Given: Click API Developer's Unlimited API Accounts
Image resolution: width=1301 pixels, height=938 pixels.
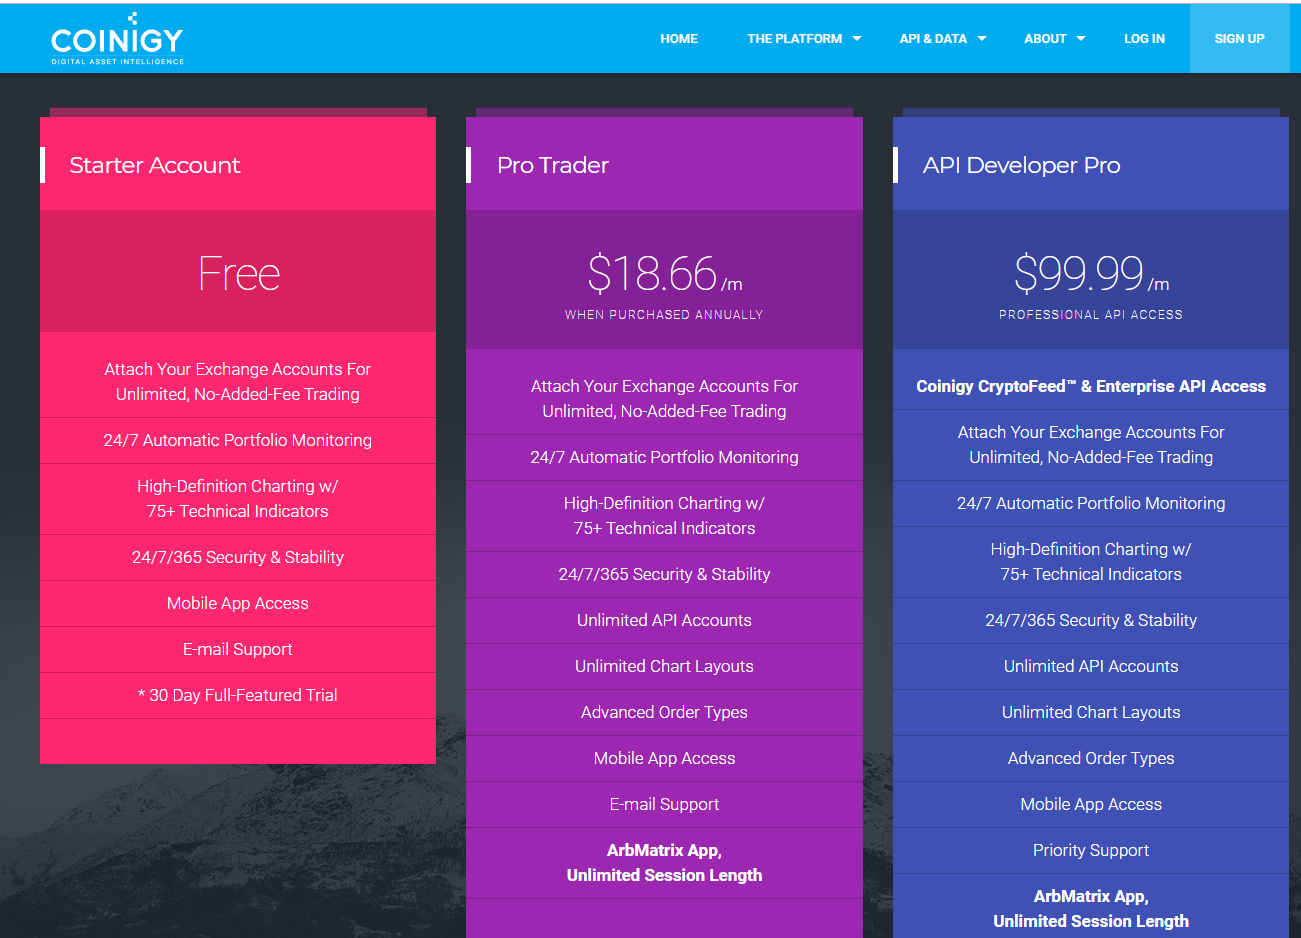Looking at the screenshot, I should [1091, 666].
